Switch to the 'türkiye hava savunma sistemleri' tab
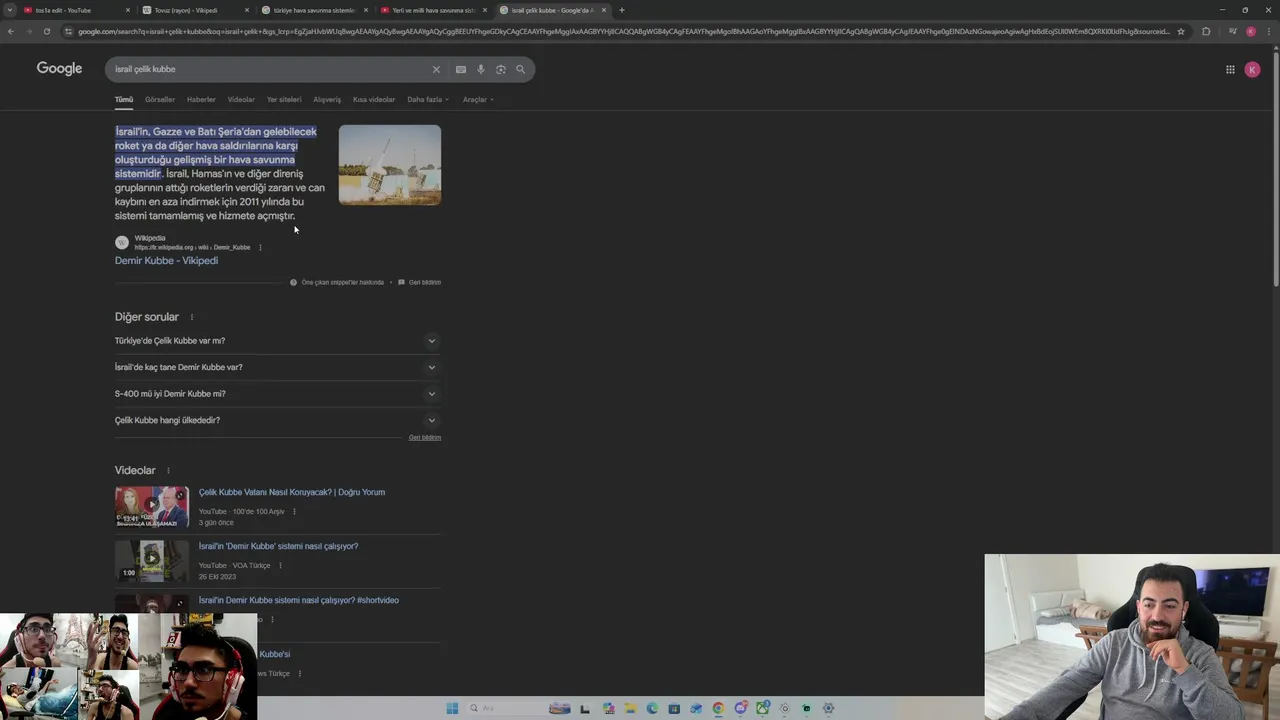This screenshot has width=1280, height=720. coord(315,10)
